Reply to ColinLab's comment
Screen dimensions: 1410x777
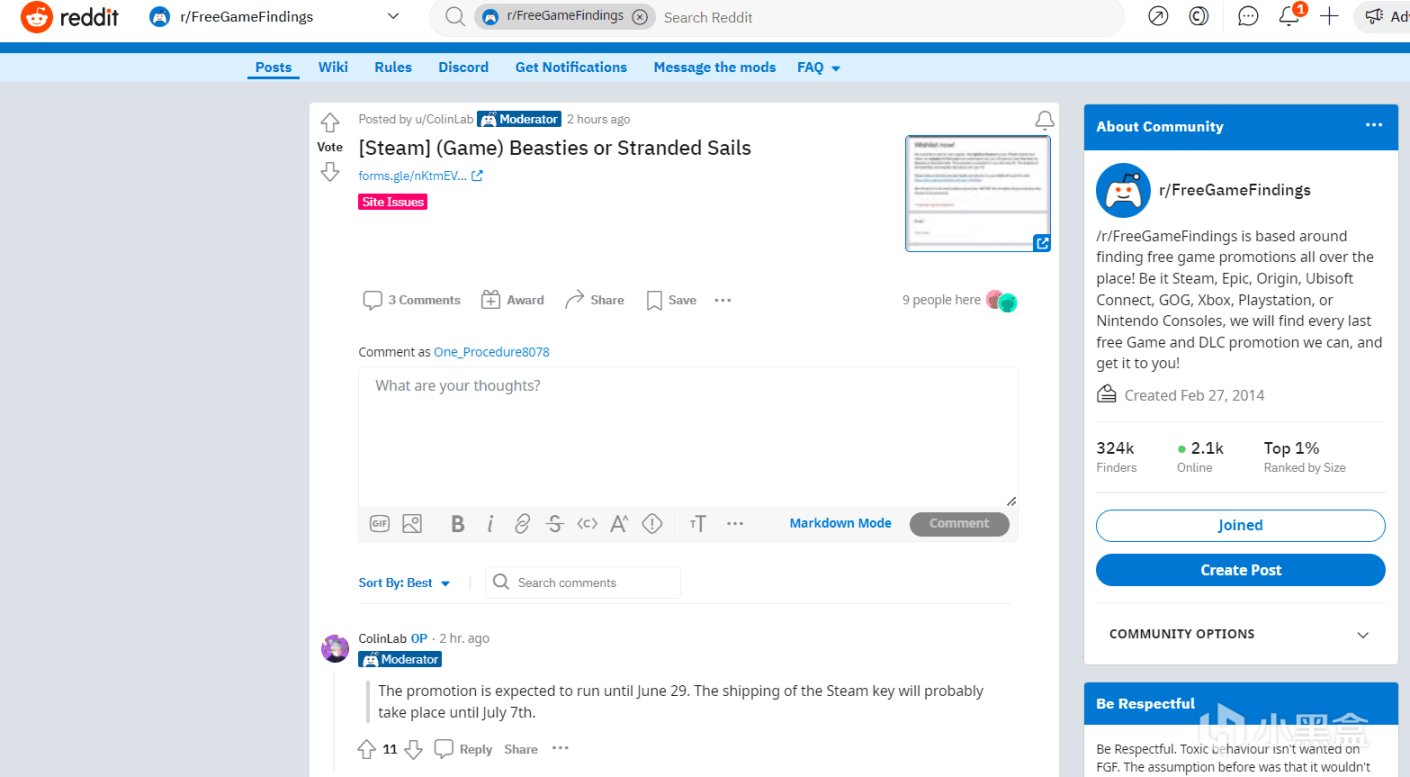(x=464, y=749)
